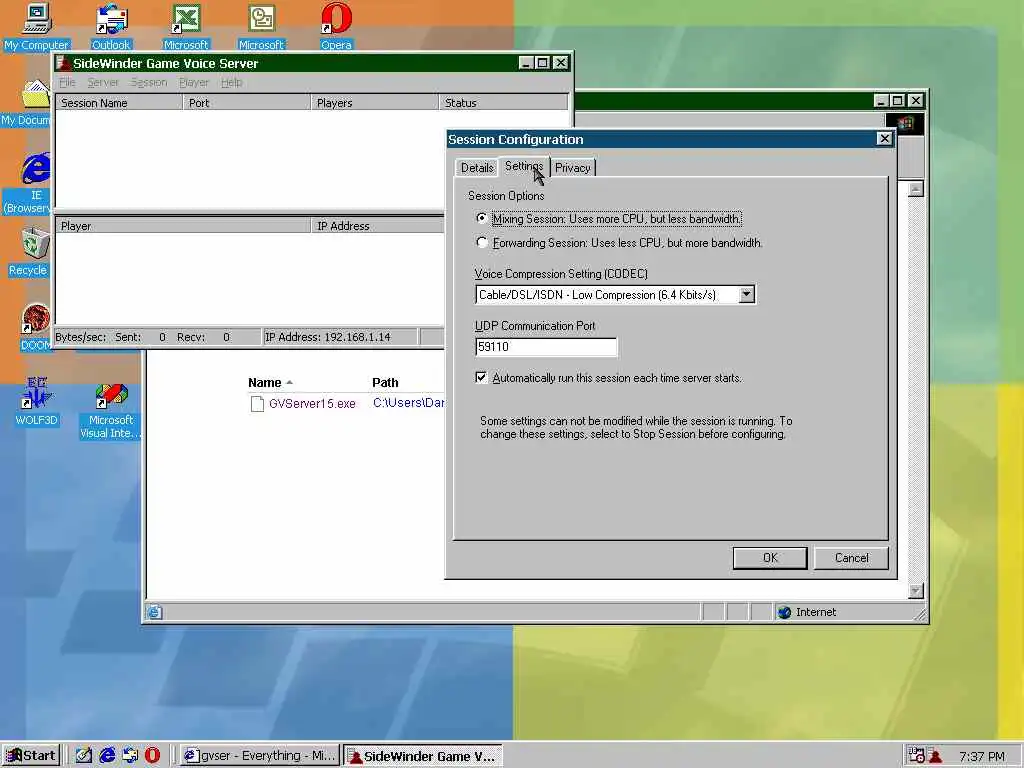
Task: Select the Forwarding Session radio button
Action: [481, 242]
